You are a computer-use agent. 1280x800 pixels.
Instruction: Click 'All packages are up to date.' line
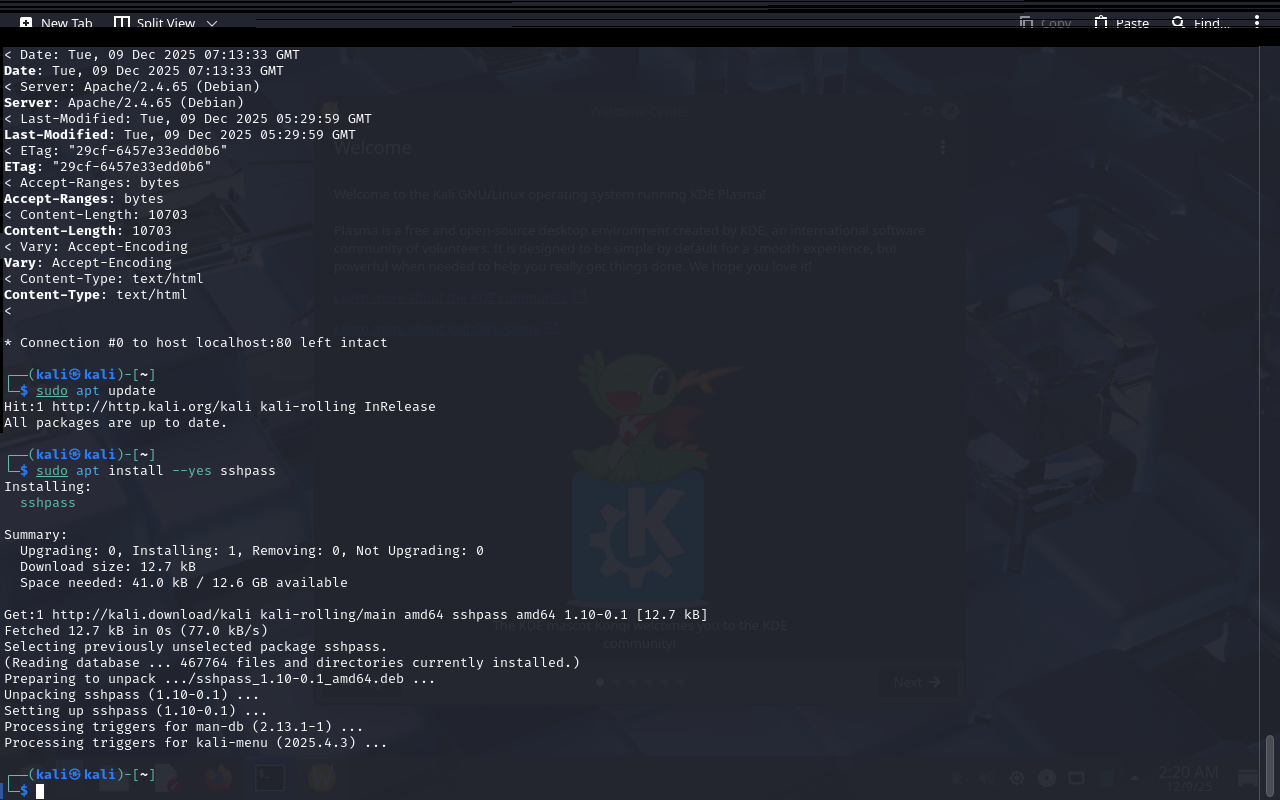click(x=116, y=423)
